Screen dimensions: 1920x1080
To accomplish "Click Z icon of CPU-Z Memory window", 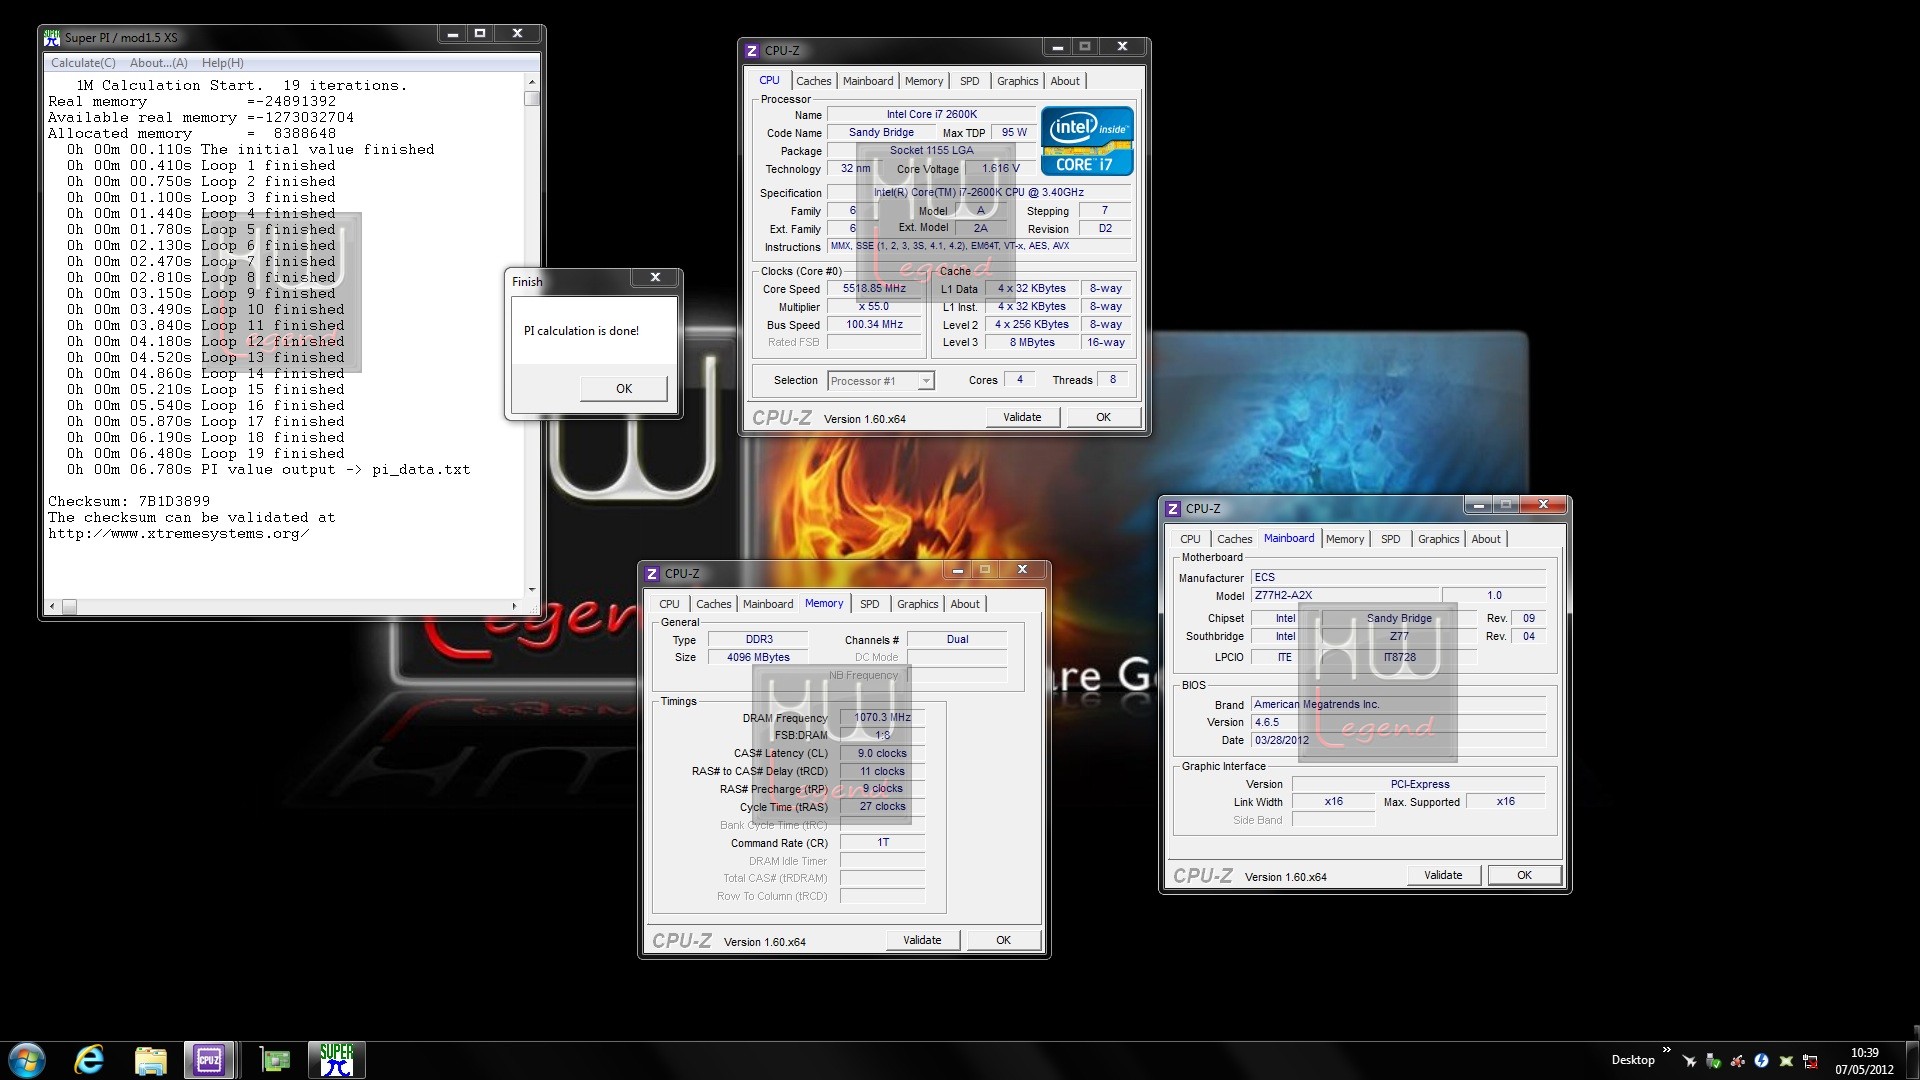I will [x=652, y=574].
